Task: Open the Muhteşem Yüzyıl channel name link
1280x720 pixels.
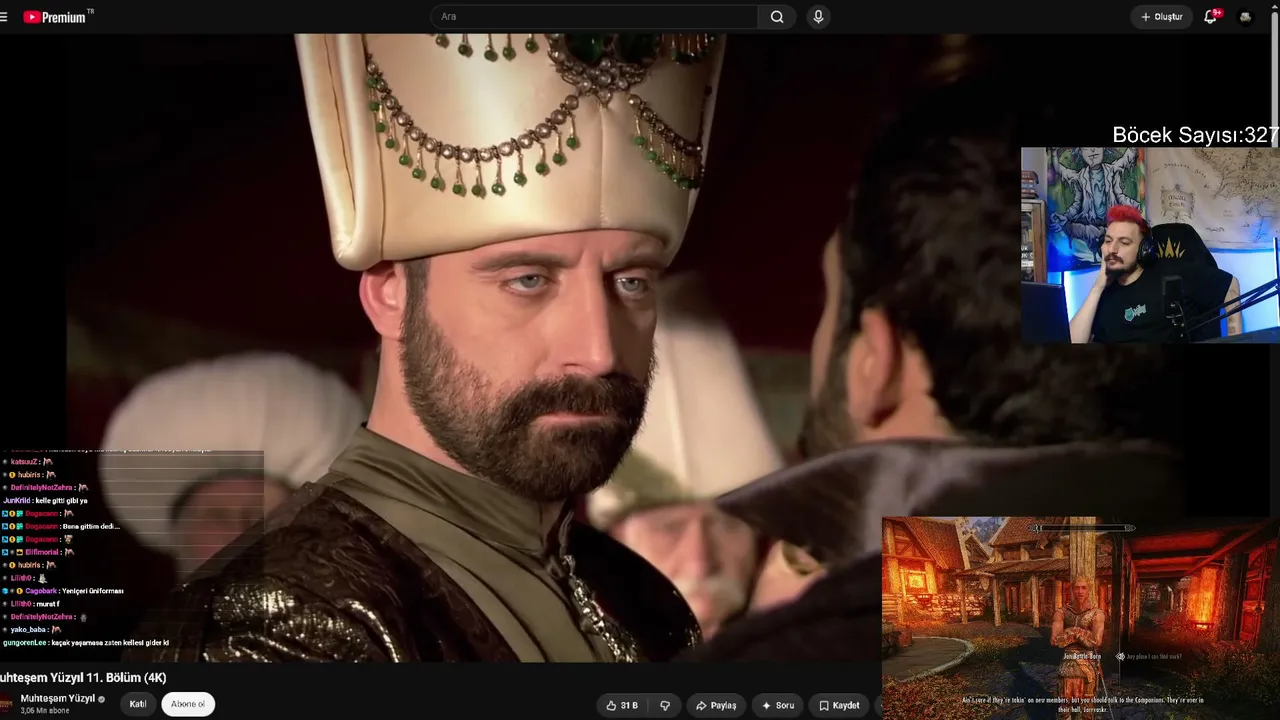Action: 58,698
